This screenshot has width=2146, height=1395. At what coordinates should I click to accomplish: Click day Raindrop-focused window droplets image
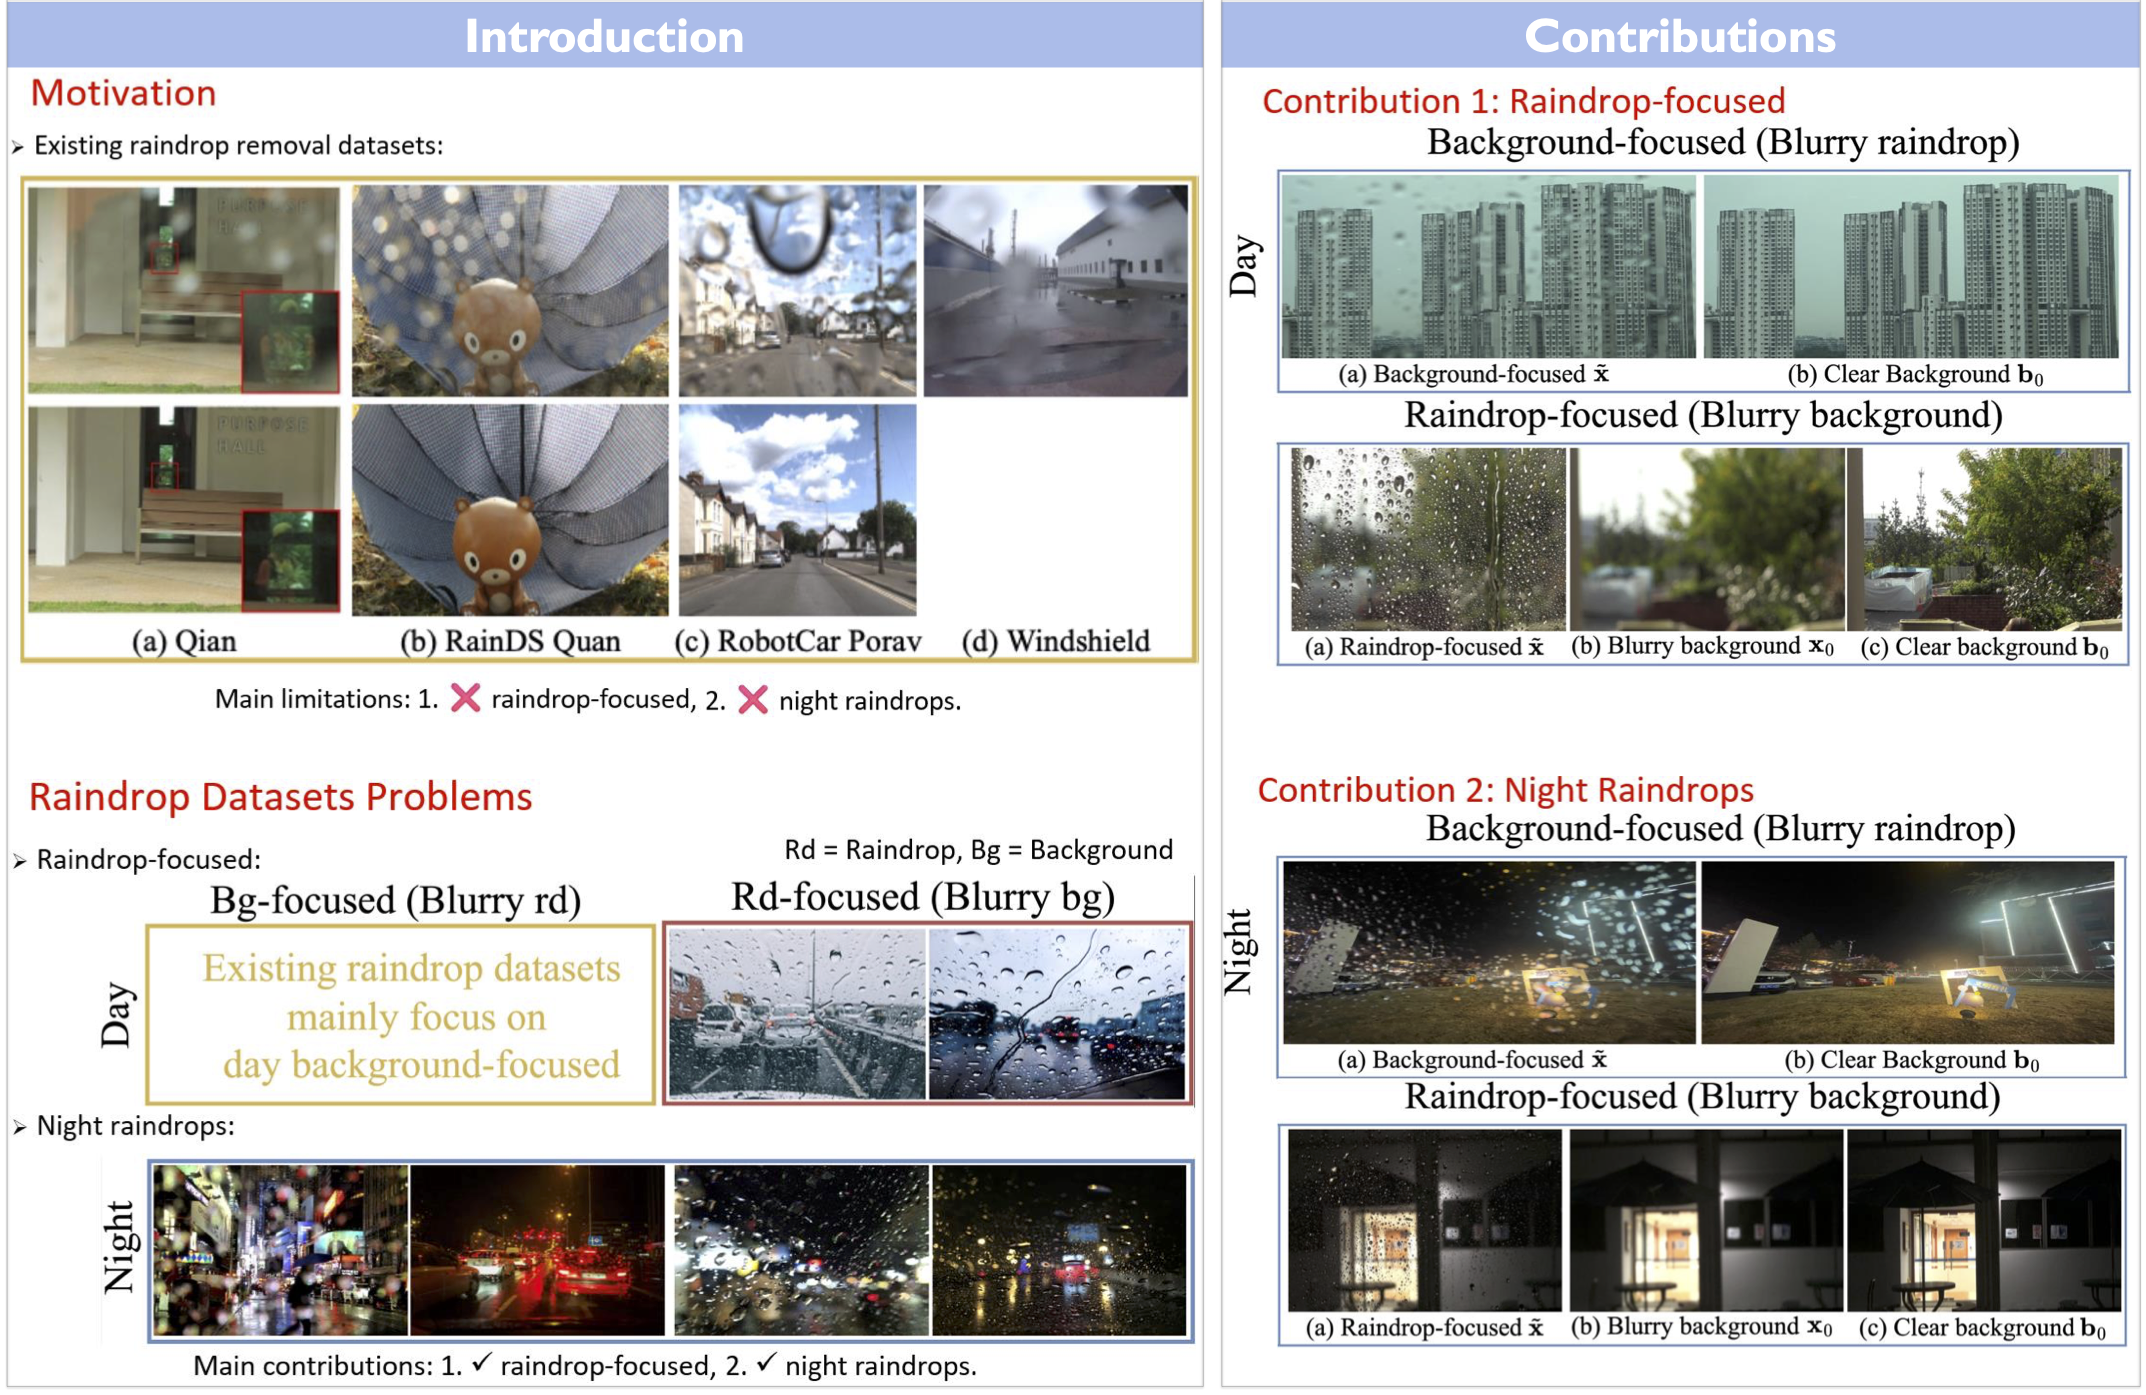click(1427, 538)
